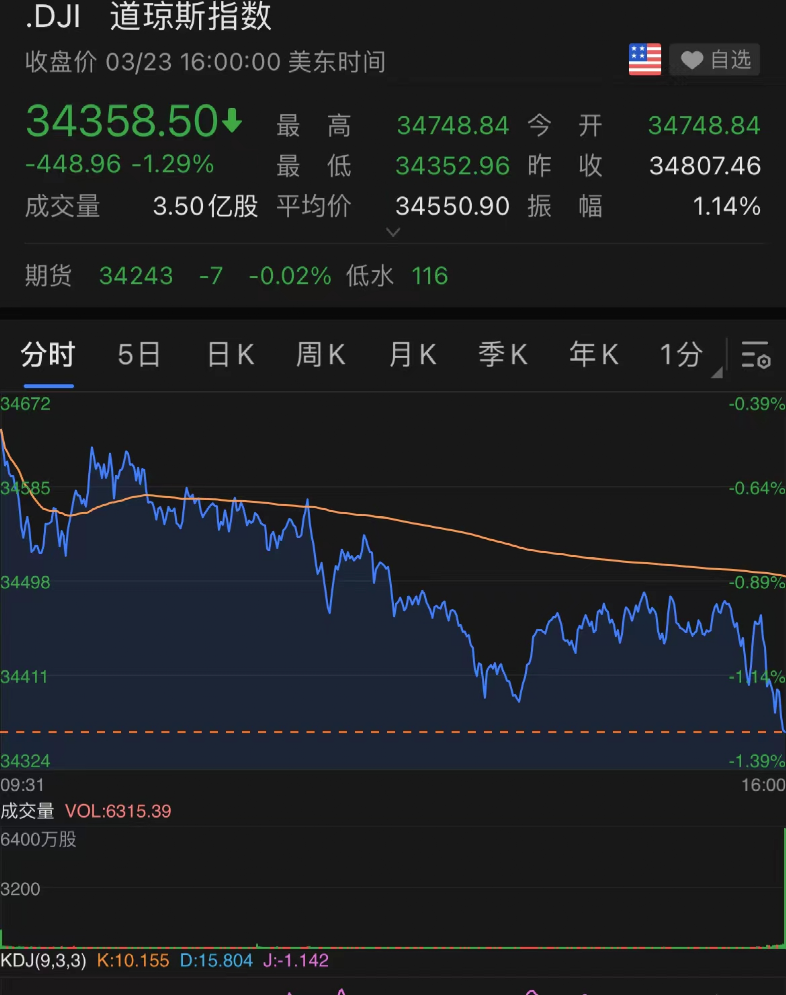
Task: Switch to the 5日 chart tab
Action: coord(139,355)
